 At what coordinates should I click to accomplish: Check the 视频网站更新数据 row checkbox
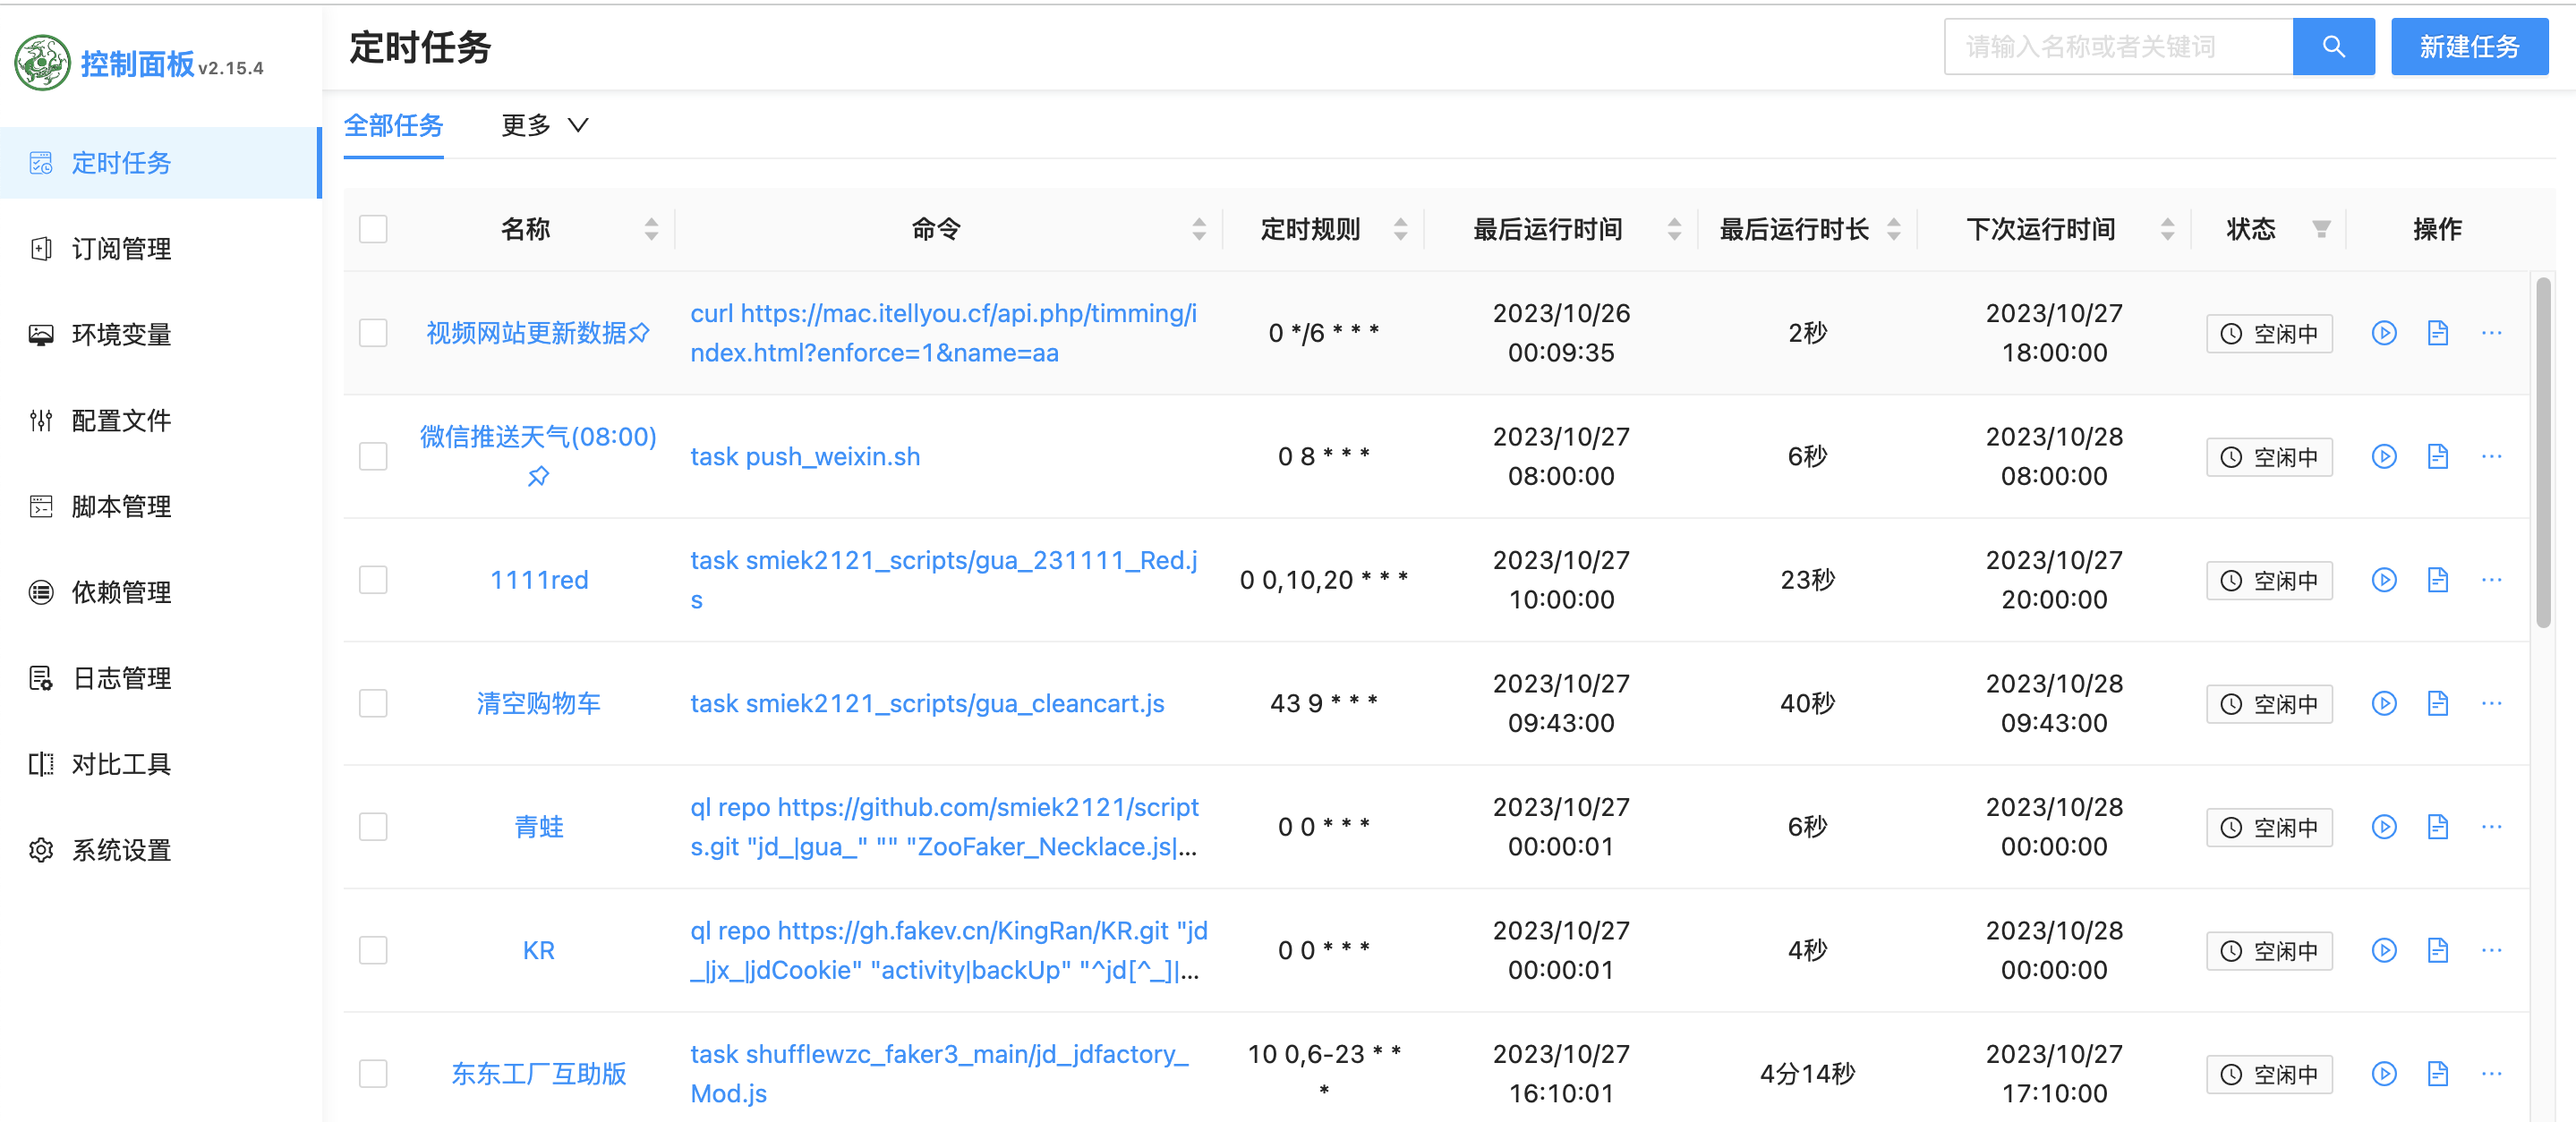click(373, 333)
